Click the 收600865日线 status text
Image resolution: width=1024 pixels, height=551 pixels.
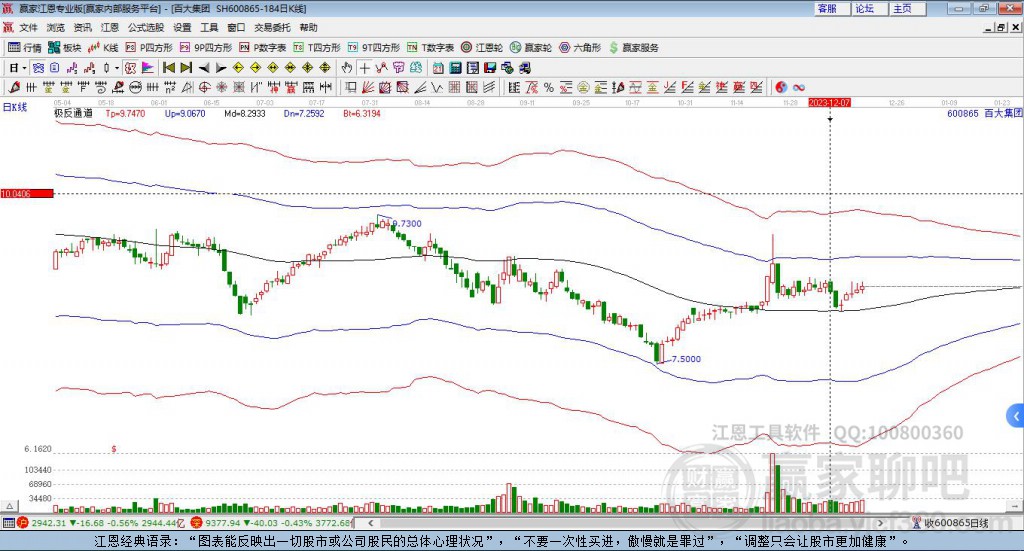[x=956, y=522]
